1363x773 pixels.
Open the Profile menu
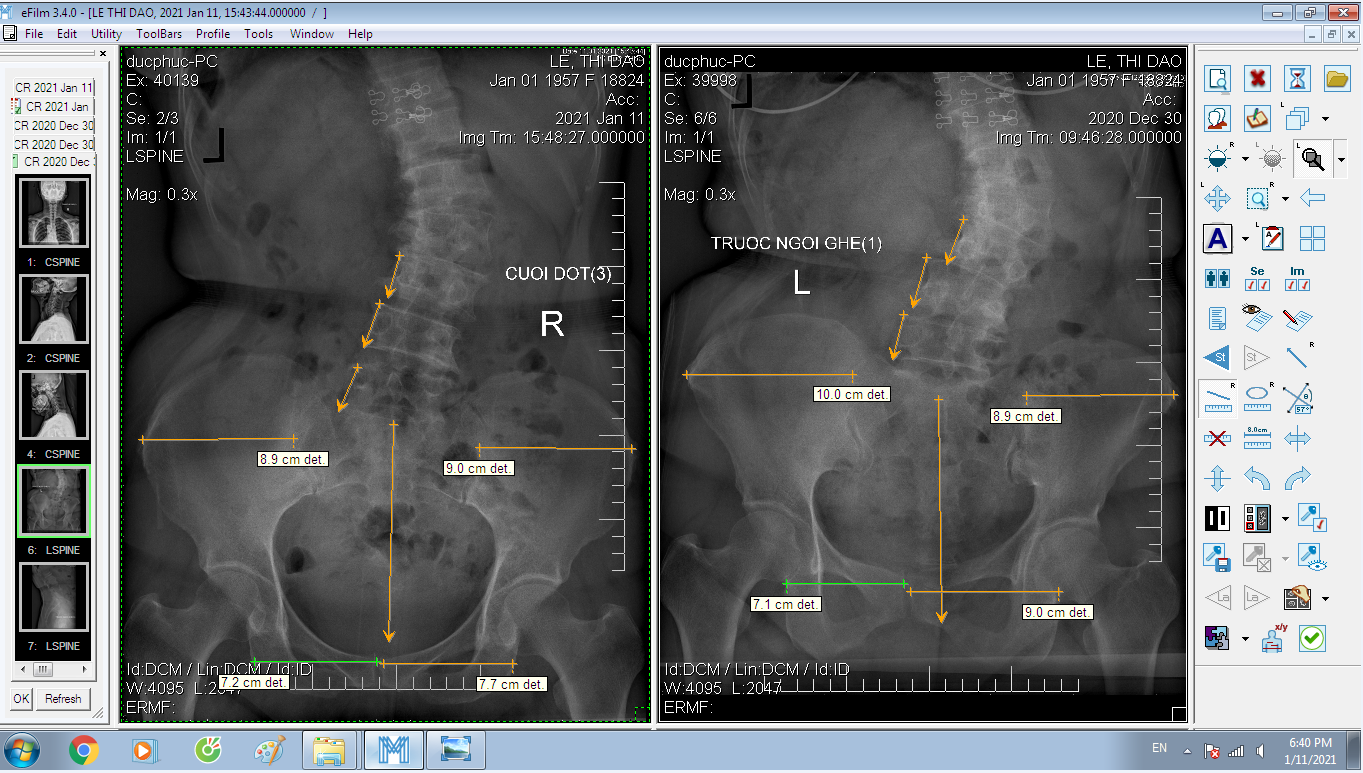click(213, 33)
